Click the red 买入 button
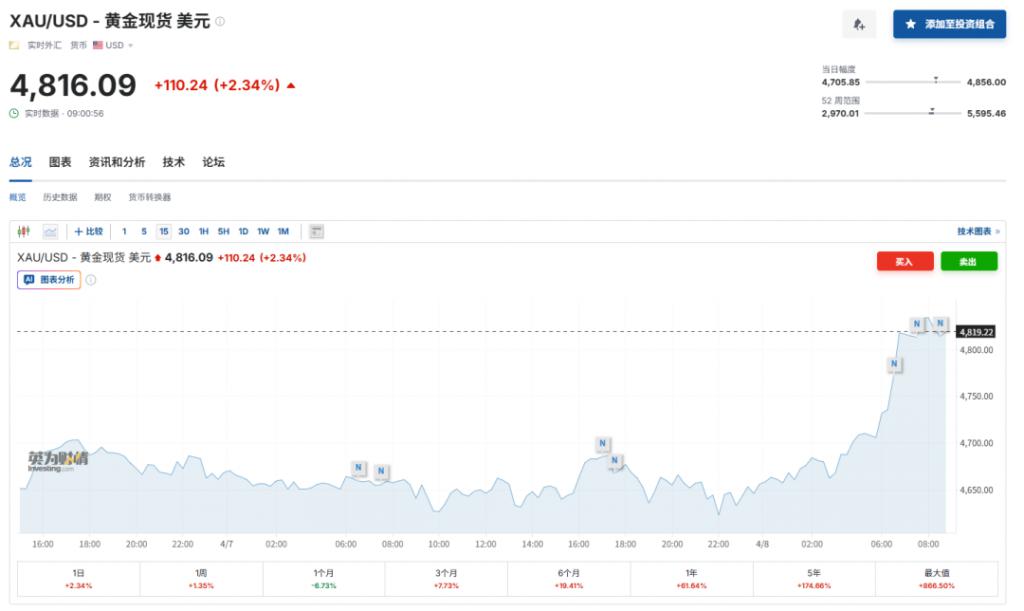Screen dimensions: 1024x611 tap(904, 261)
